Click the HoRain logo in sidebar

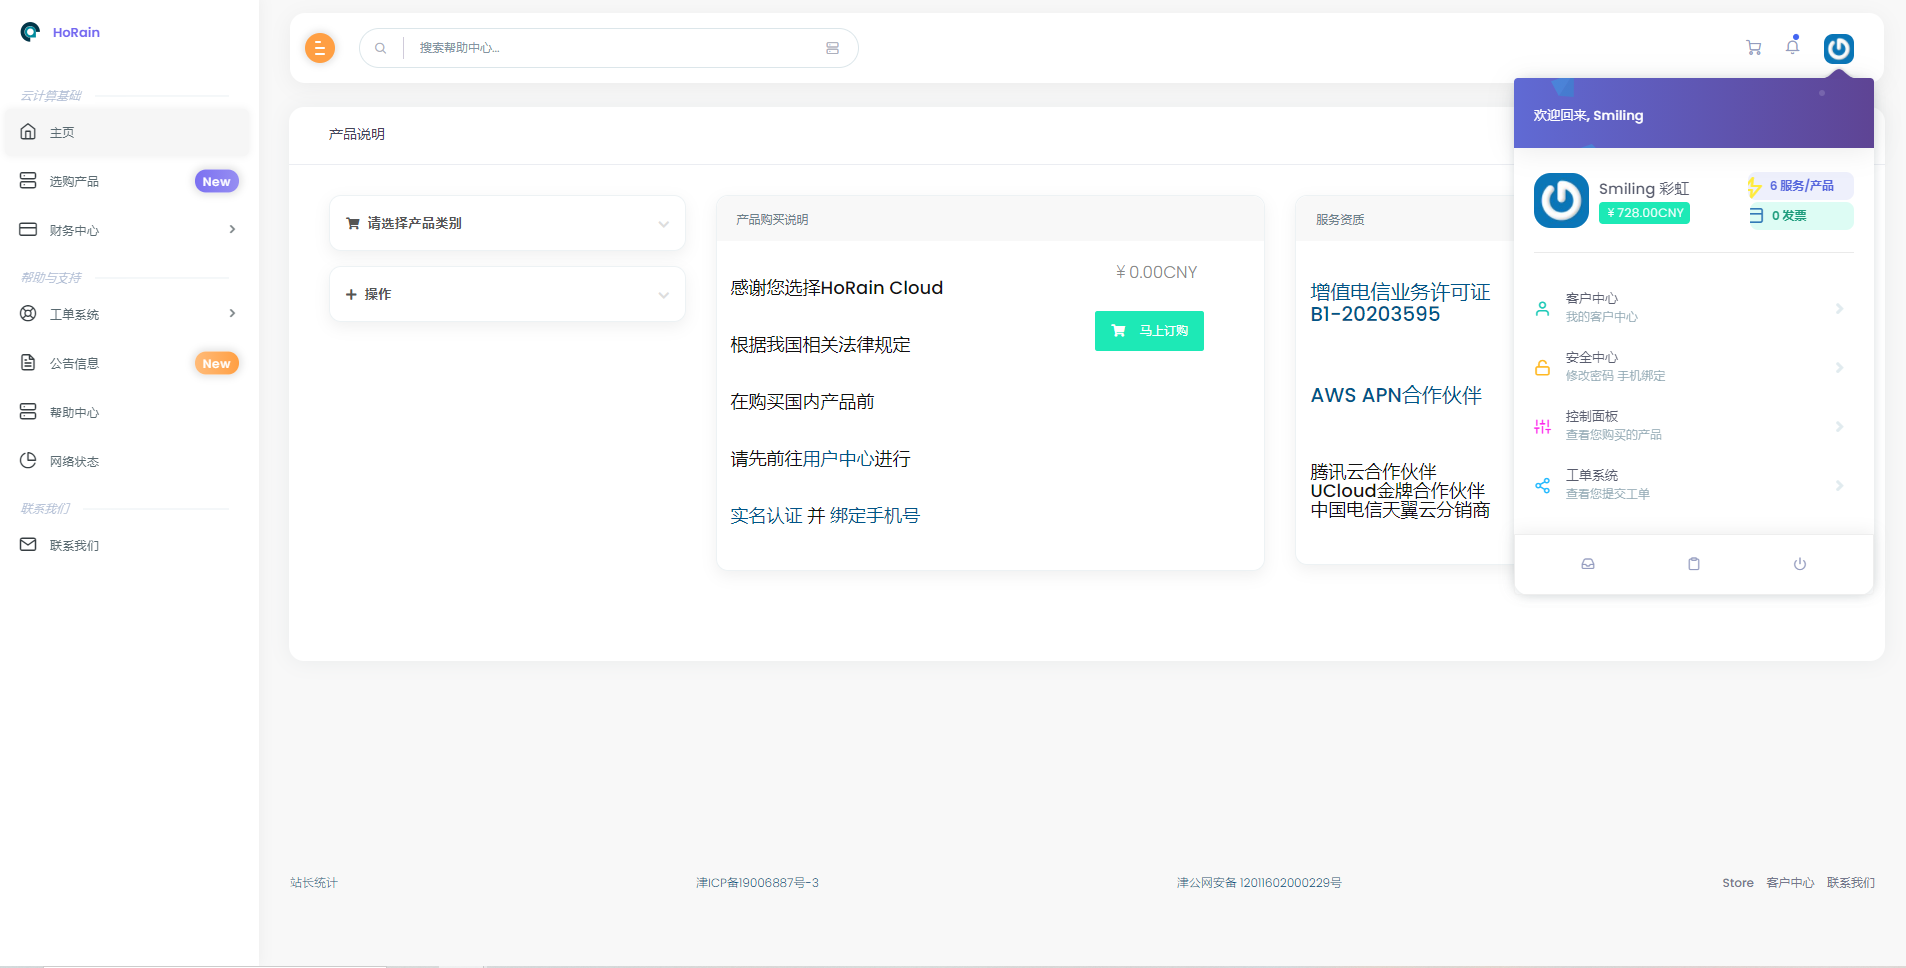(x=60, y=32)
